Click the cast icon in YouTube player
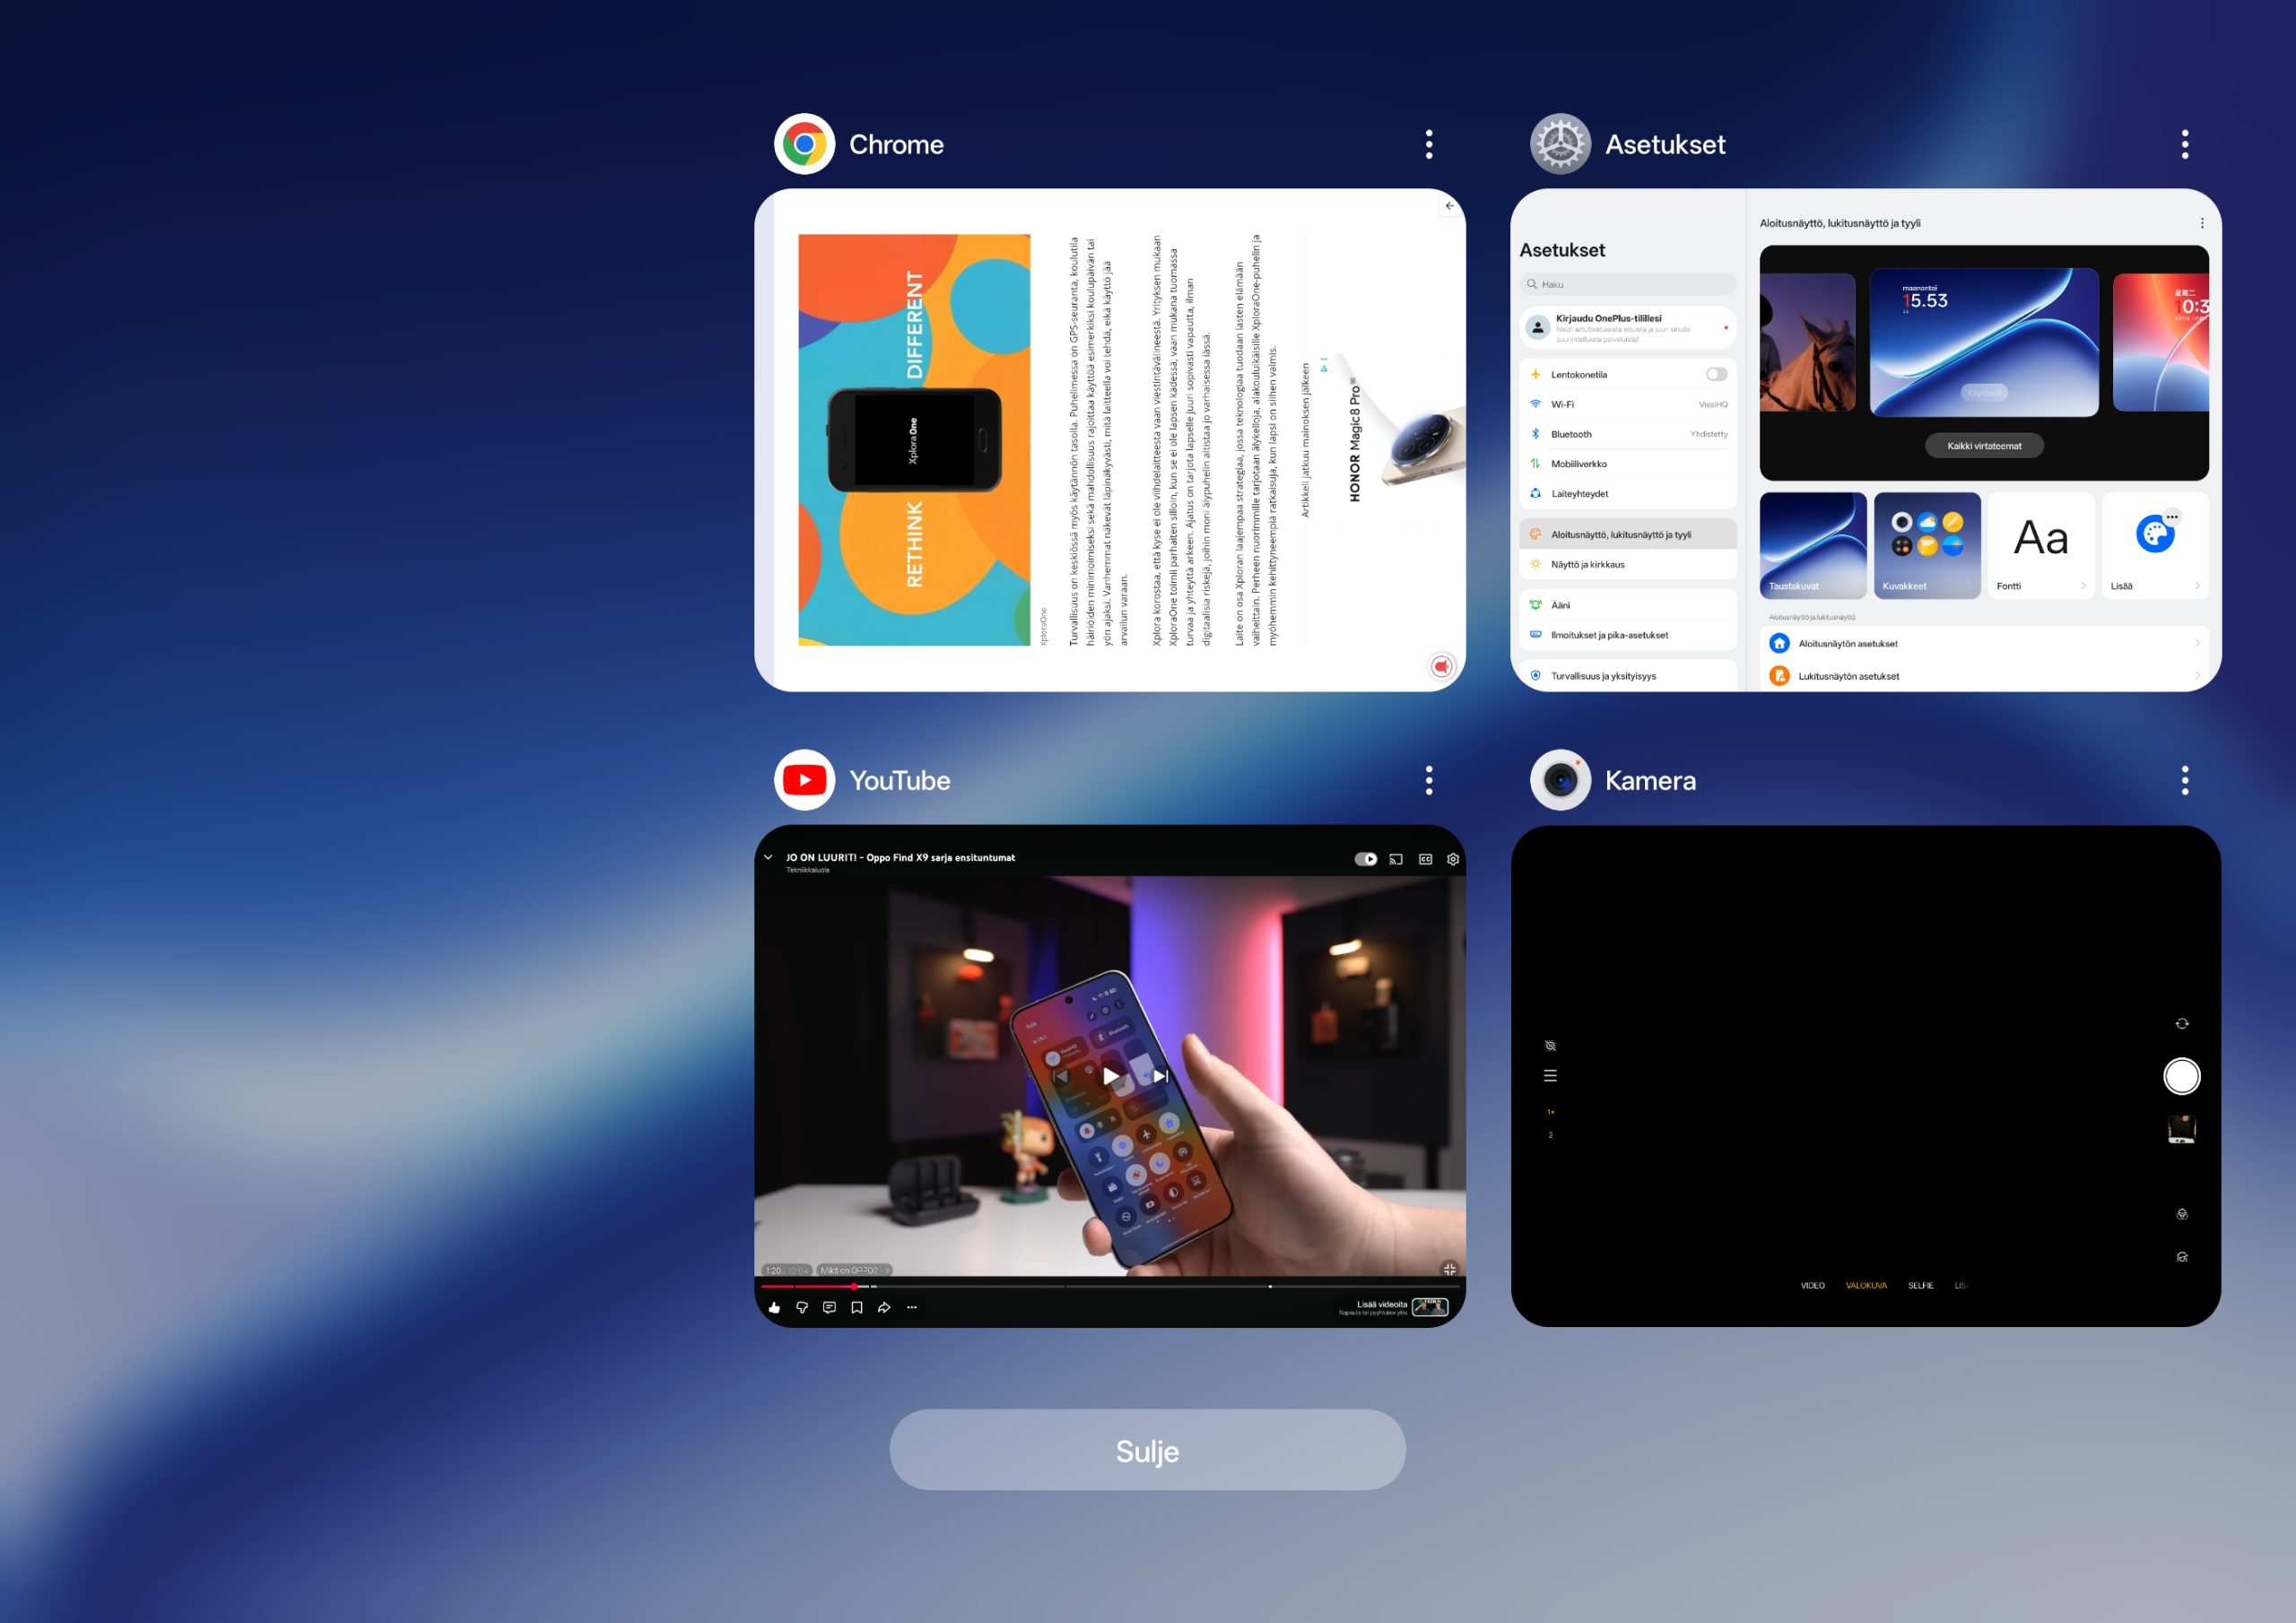Image resolution: width=2296 pixels, height=1623 pixels. 1396,859
